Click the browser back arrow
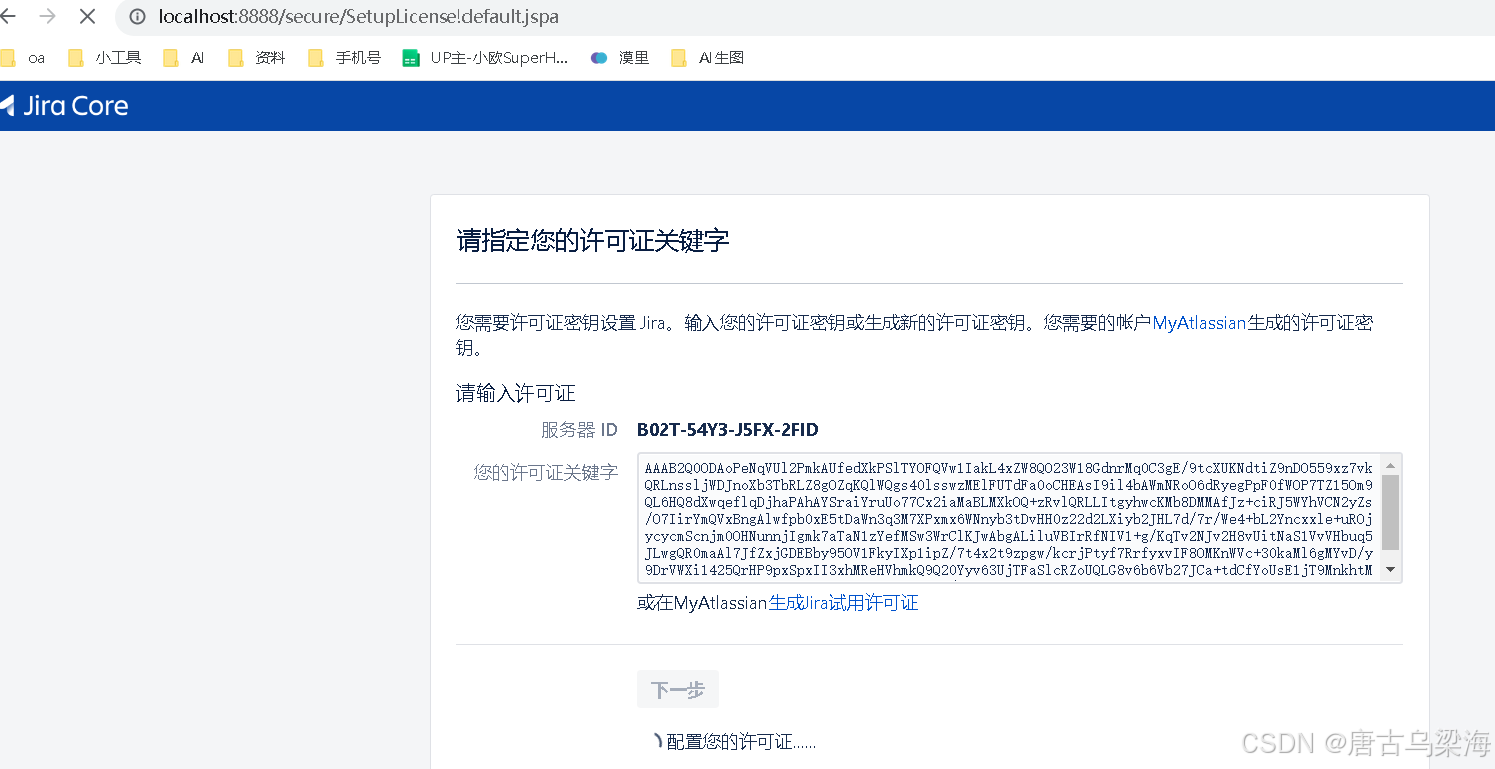1495x769 pixels. [x=8, y=17]
